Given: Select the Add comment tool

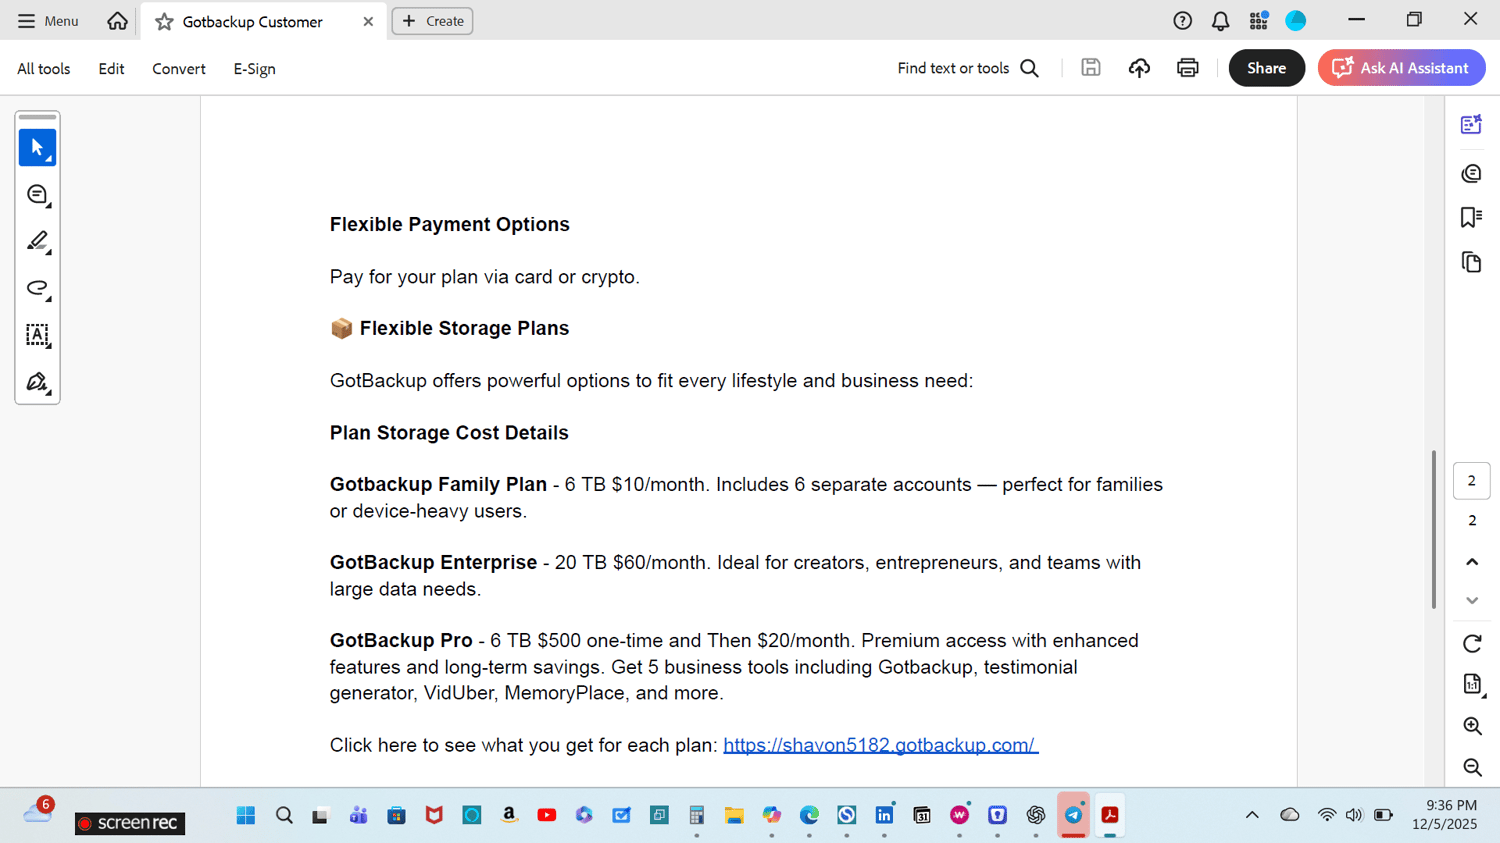Looking at the screenshot, I should pyautogui.click(x=38, y=195).
